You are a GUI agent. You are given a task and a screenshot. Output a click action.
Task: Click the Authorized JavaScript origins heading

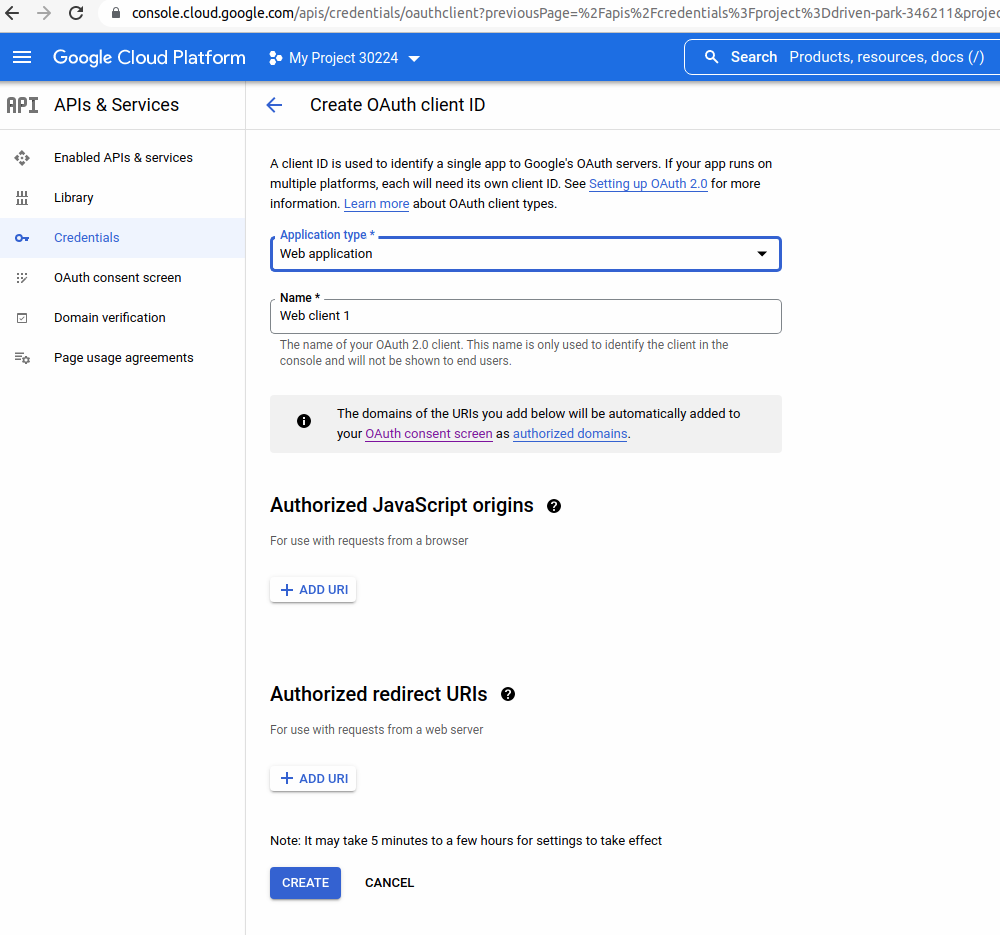tap(402, 506)
